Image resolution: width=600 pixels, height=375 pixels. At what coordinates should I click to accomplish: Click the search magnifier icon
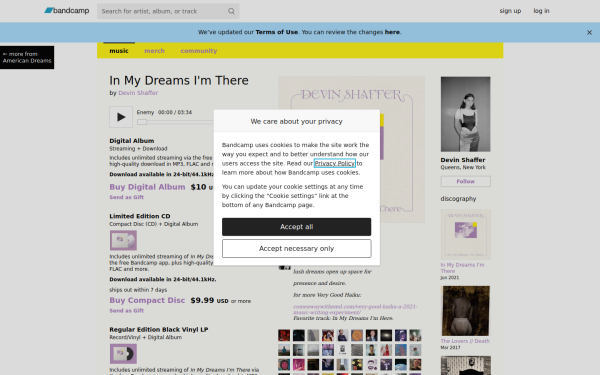tap(231, 11)
